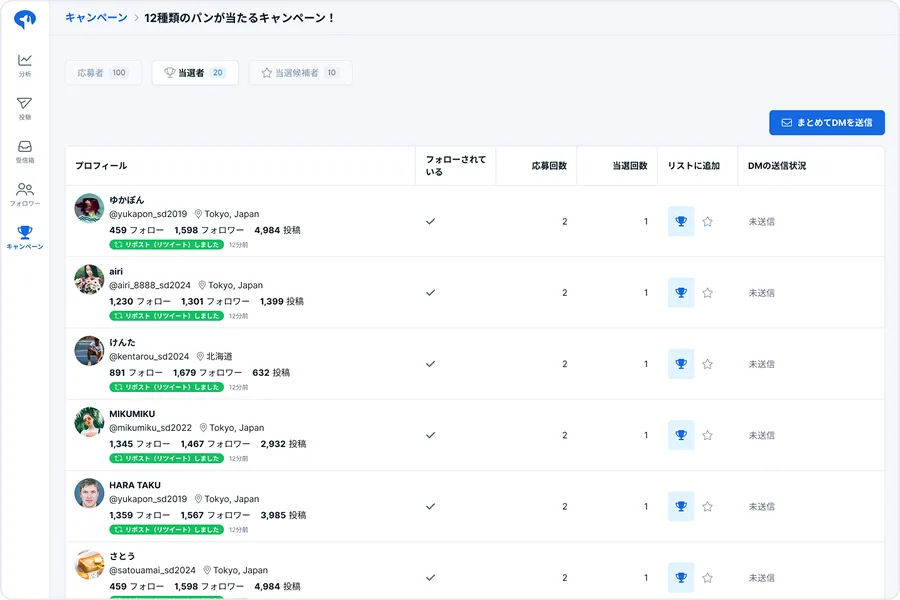Click airi's リポスト green badge
This screenshot has width=900, height=600.
point(167,316)
